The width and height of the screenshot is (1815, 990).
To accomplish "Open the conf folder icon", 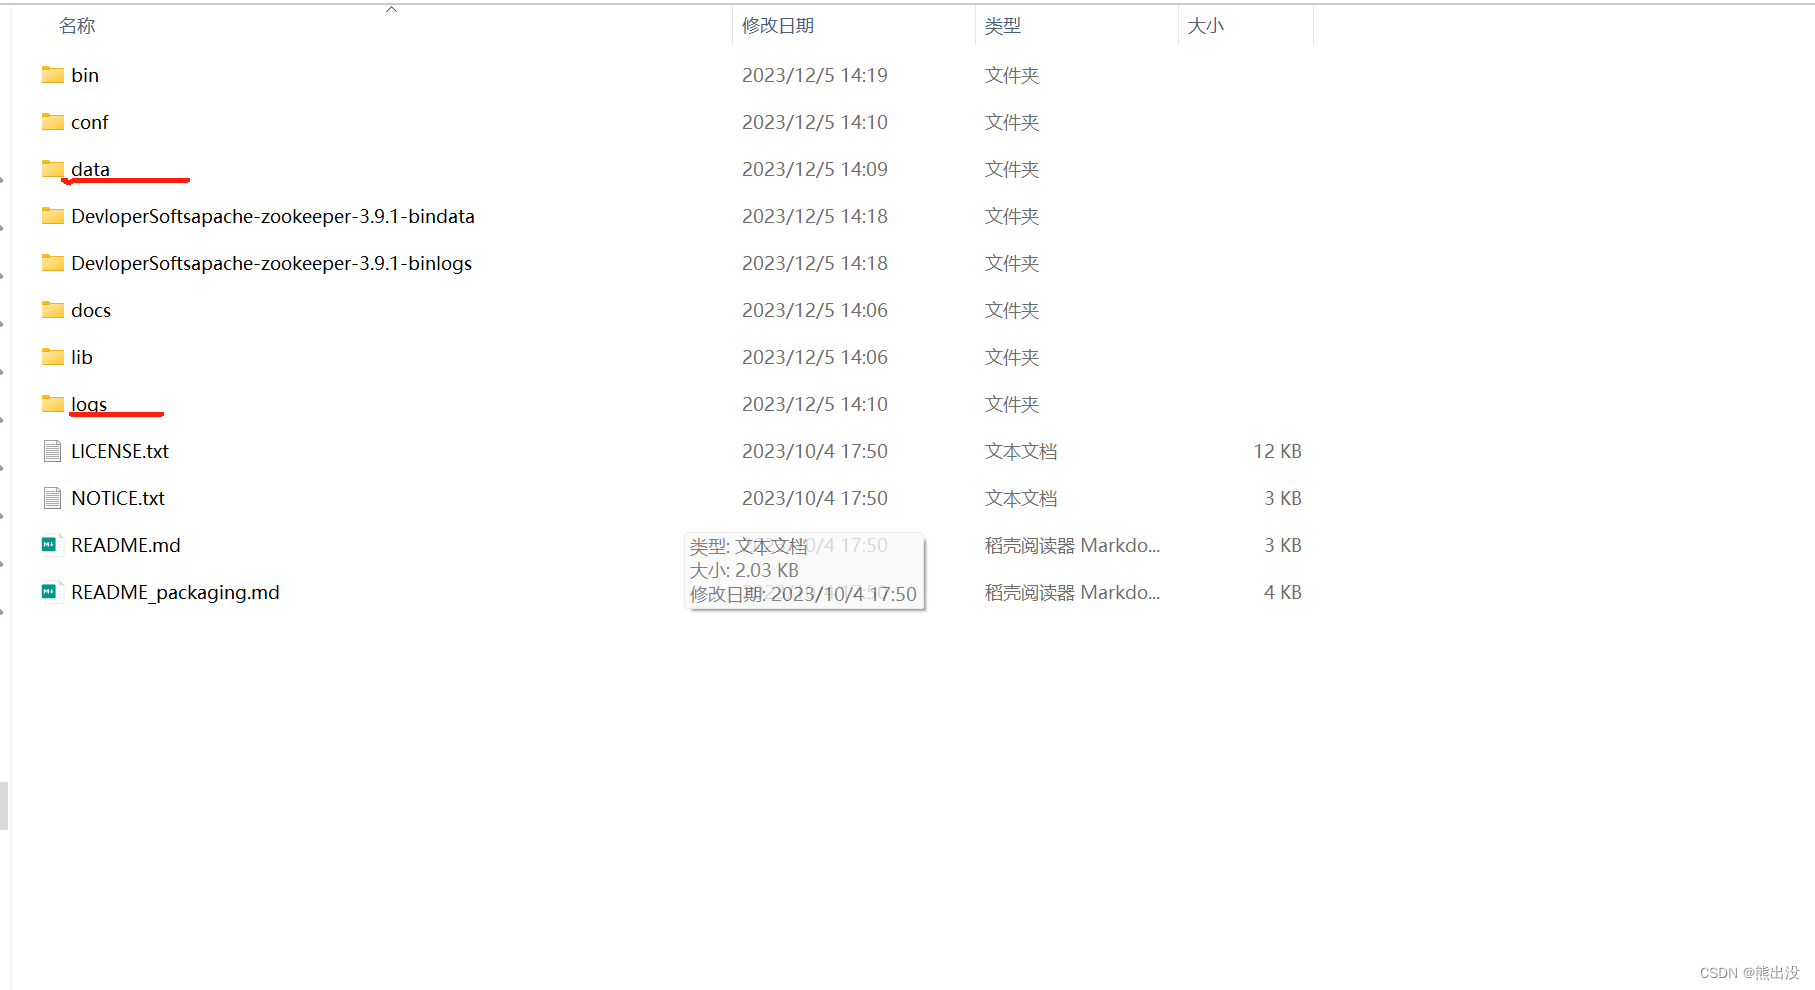I will pos(53,122).
